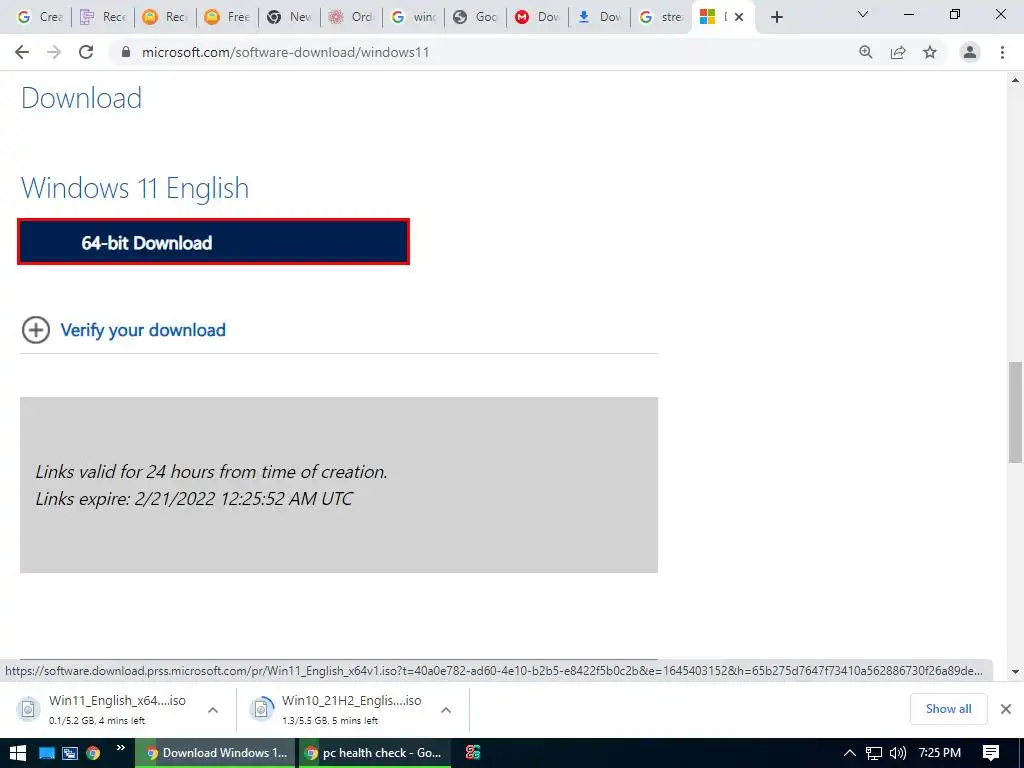The image size is (1024, 768).
Task: Click the red-green app icon in taskbar
Action: coord(473,753)
